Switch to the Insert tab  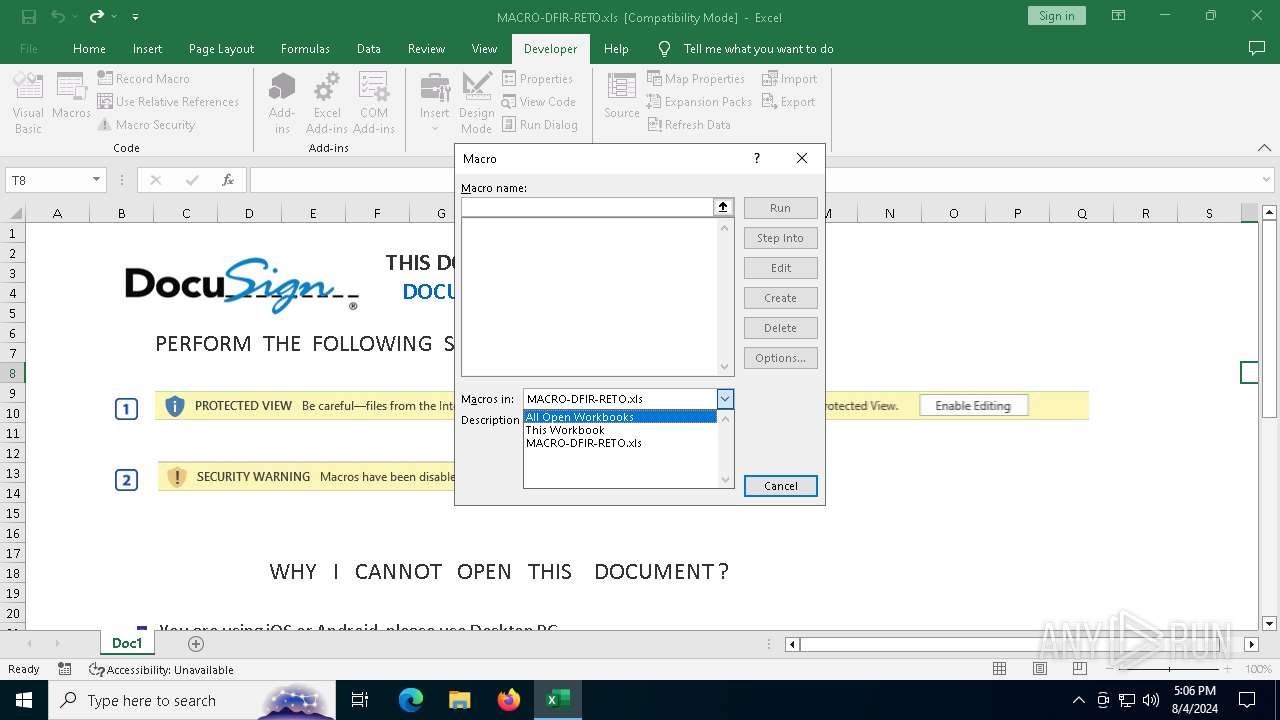[147, 48]
